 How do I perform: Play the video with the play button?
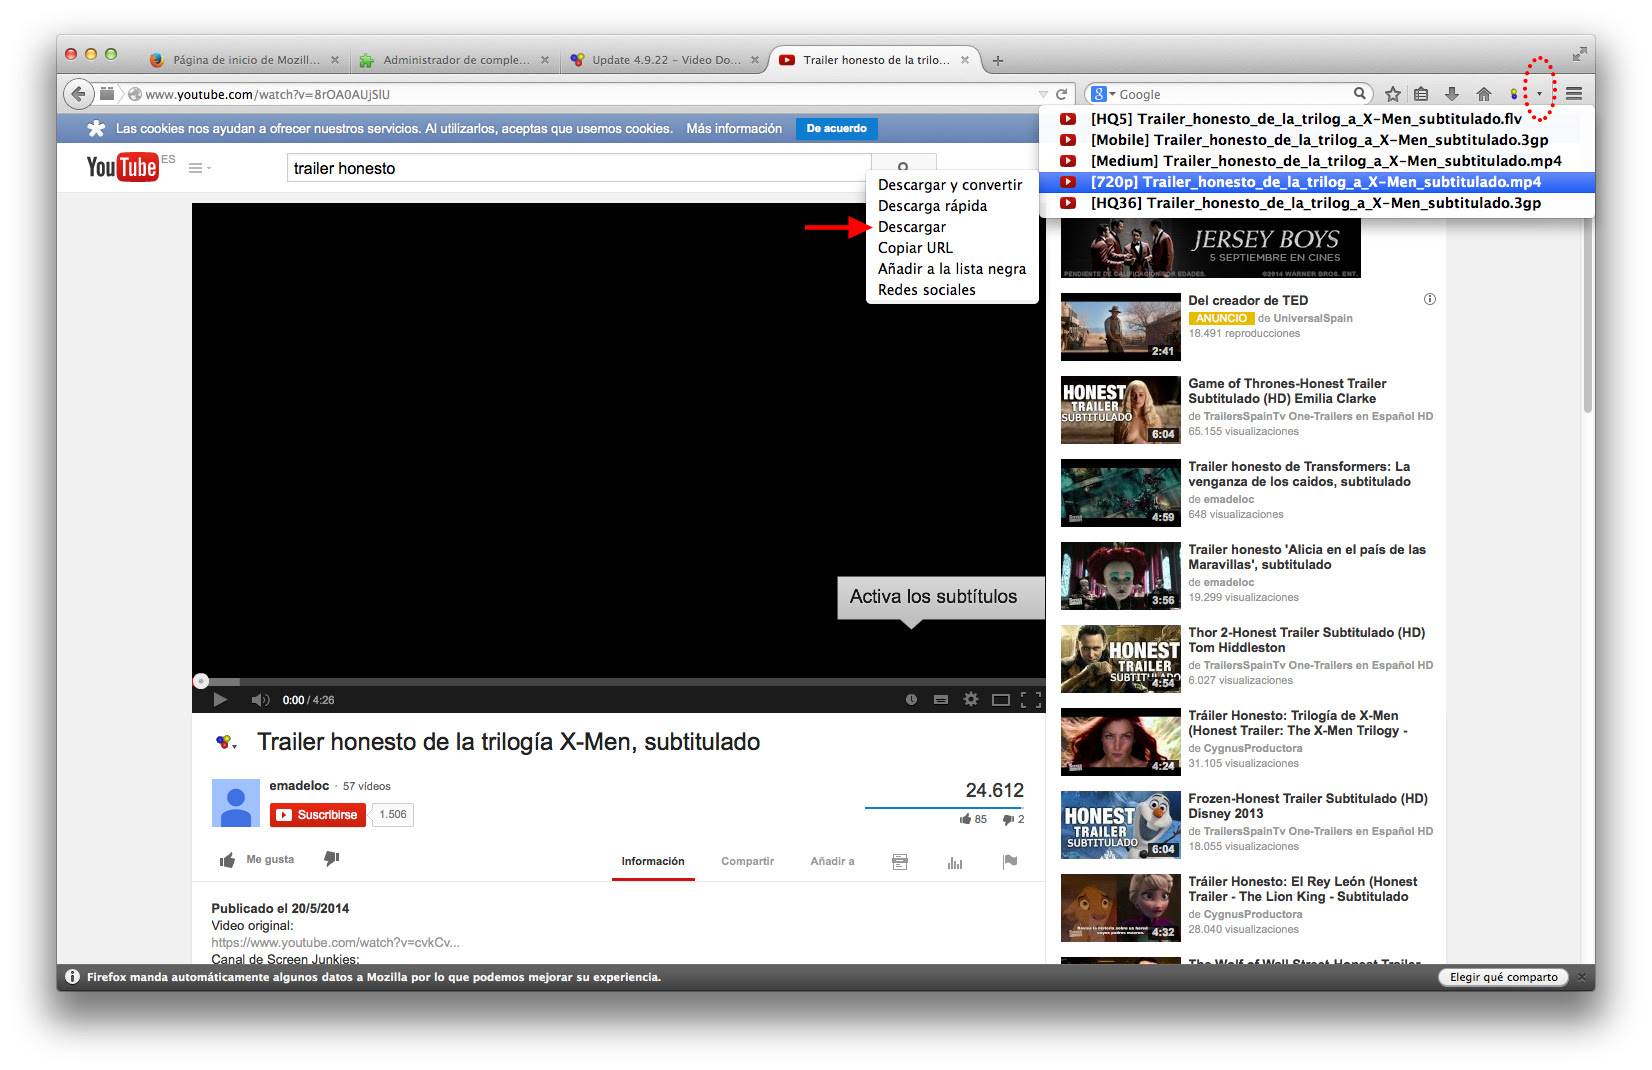(x=220, y=700)
